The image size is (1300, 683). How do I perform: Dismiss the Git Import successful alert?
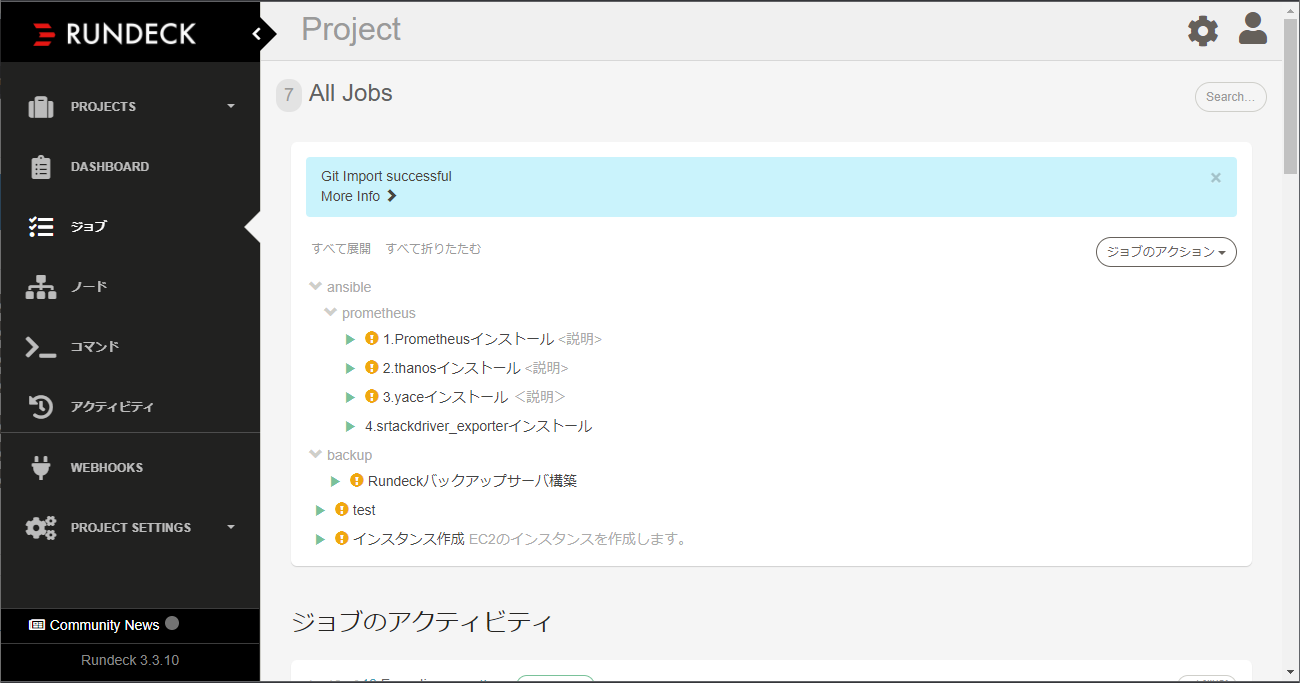point(1216,177)
